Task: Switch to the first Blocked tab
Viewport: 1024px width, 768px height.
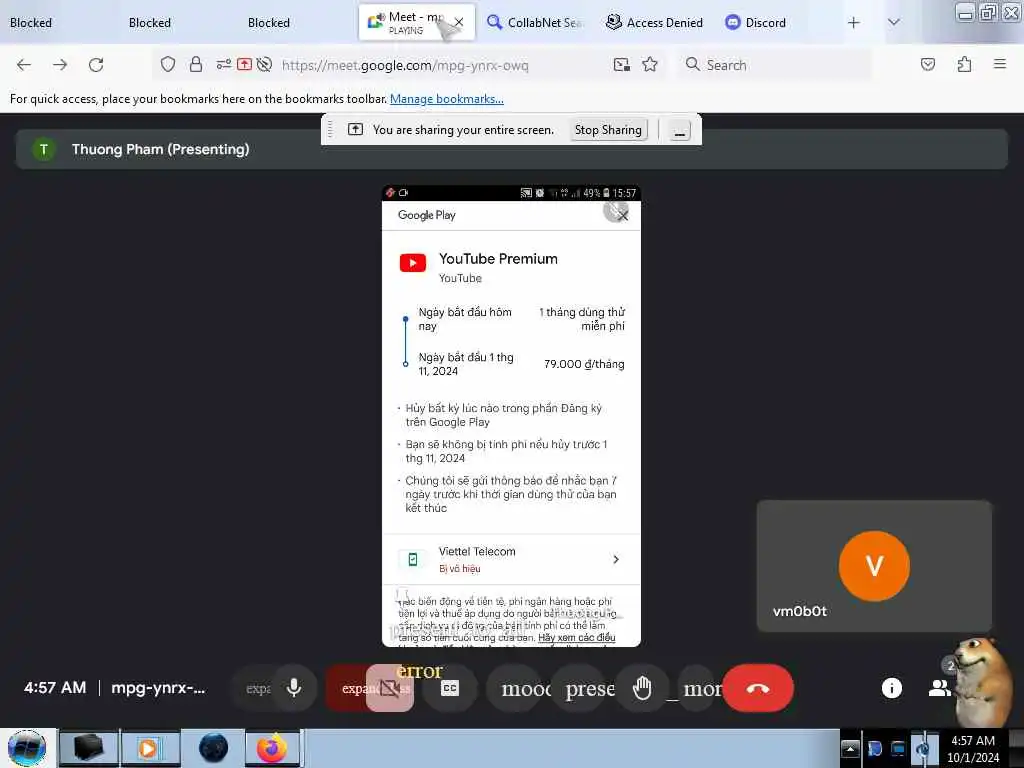Action: 31,23
